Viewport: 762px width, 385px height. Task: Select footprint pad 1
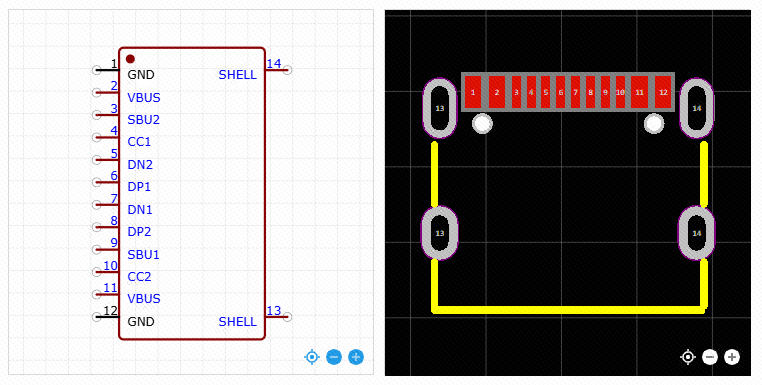click(473, 92)
